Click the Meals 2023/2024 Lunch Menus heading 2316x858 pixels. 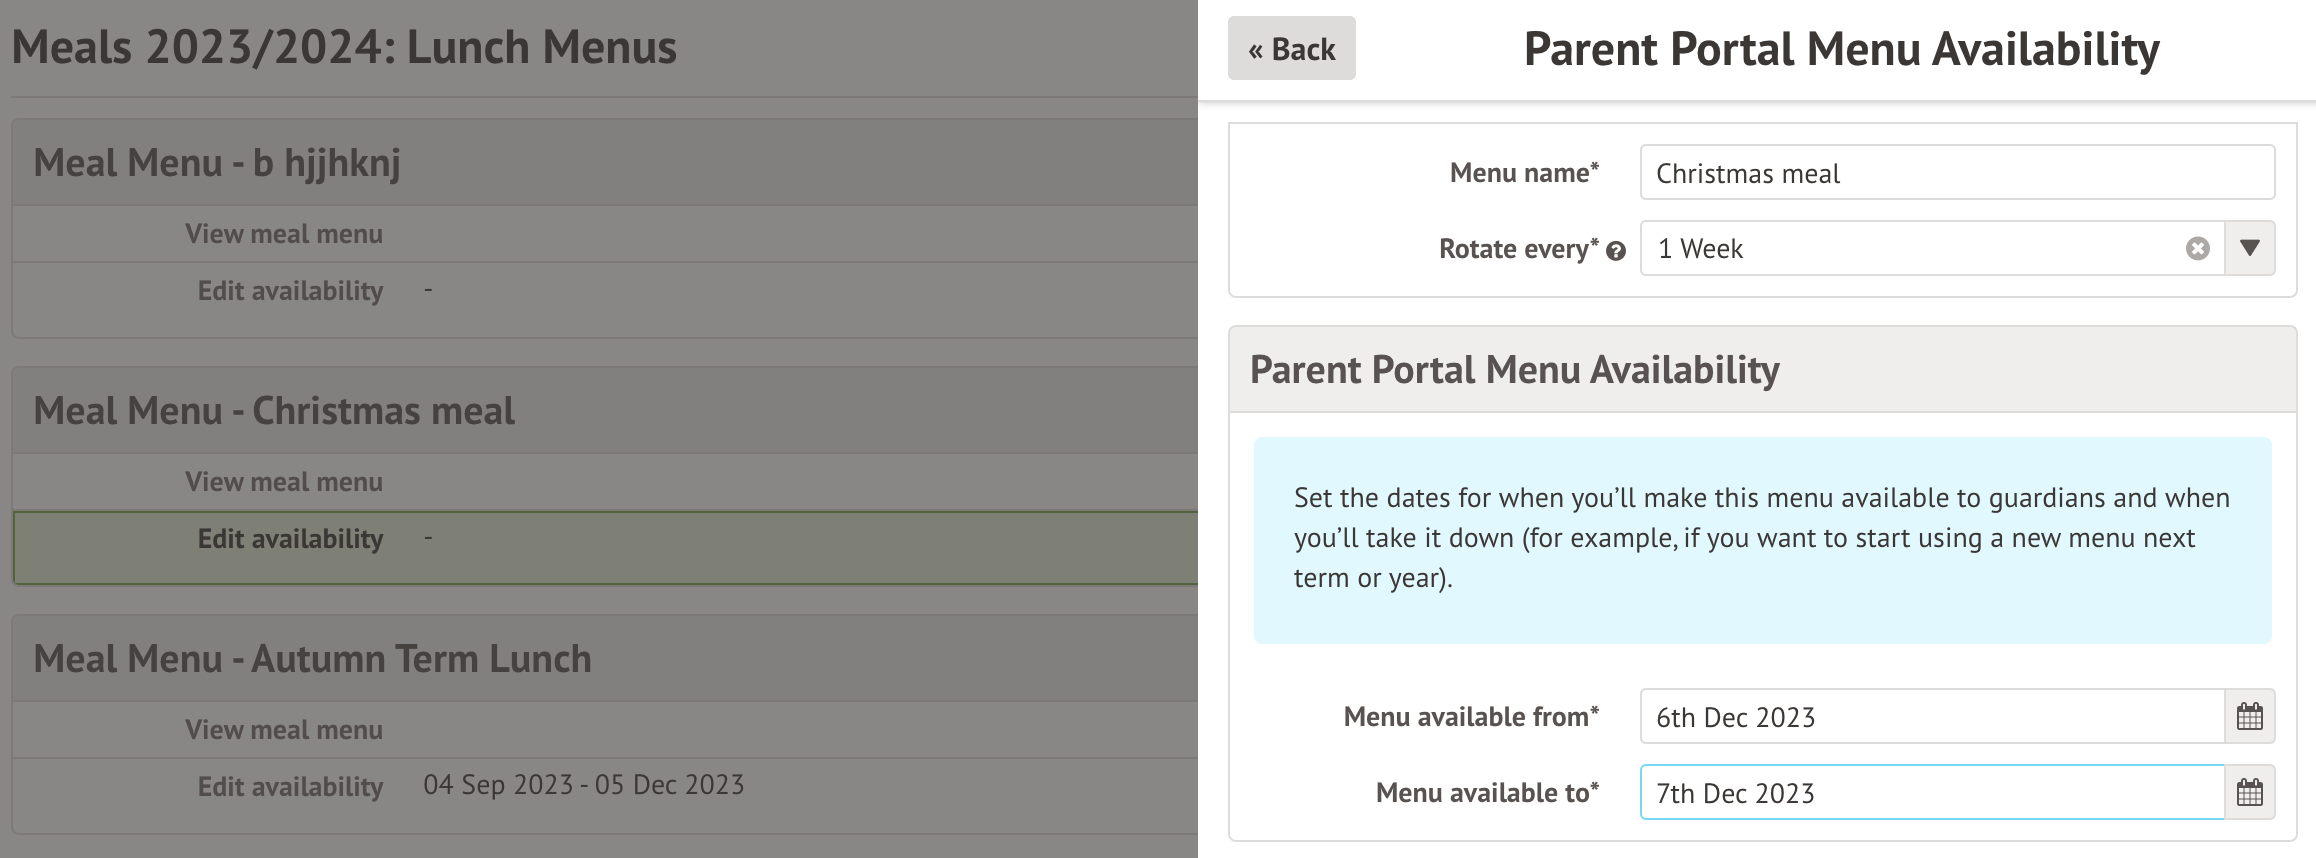pyautogui.click(x=346, y=46)
